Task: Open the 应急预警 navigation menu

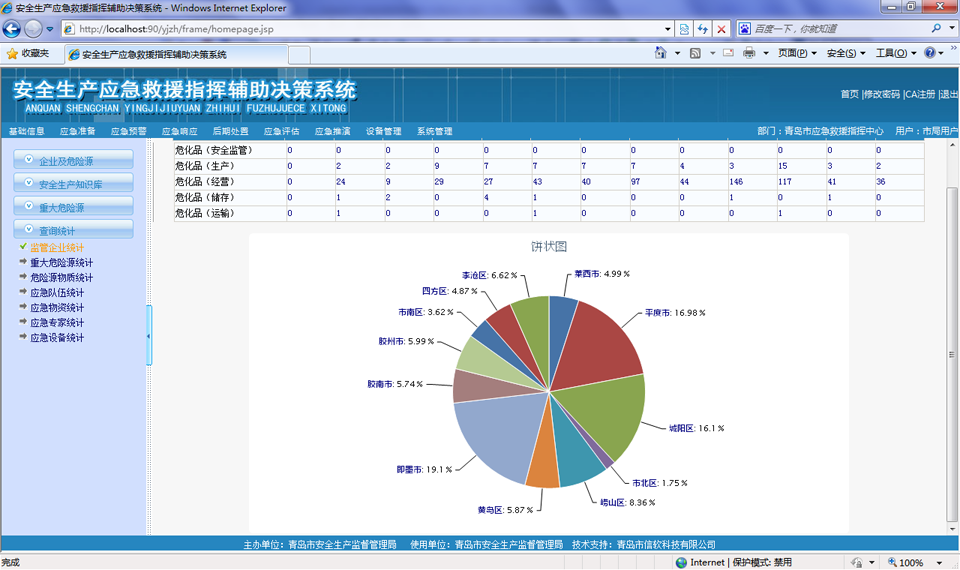Action: click(x=128, y=131)
